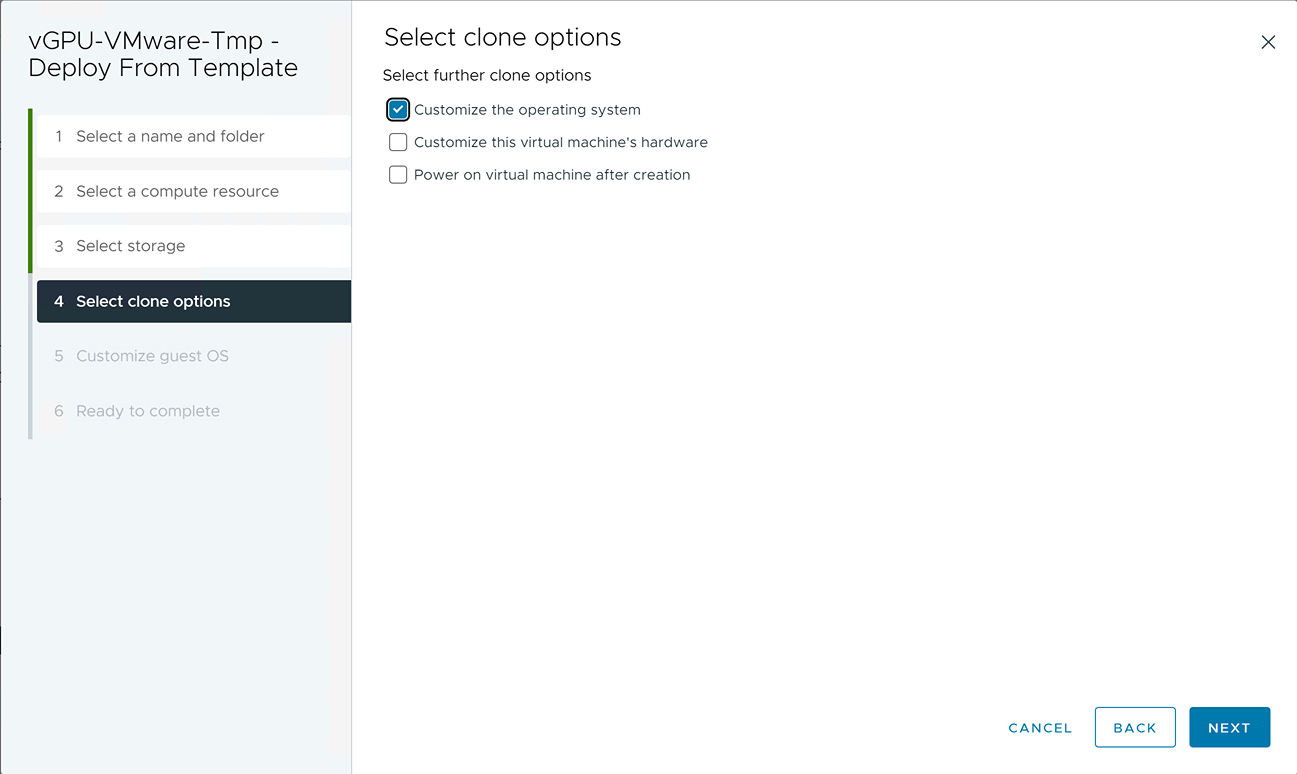This screenshot has height=774, width=1297.
Task: Click the 'Select further clone options' subtitle
Action: [487, 75]
